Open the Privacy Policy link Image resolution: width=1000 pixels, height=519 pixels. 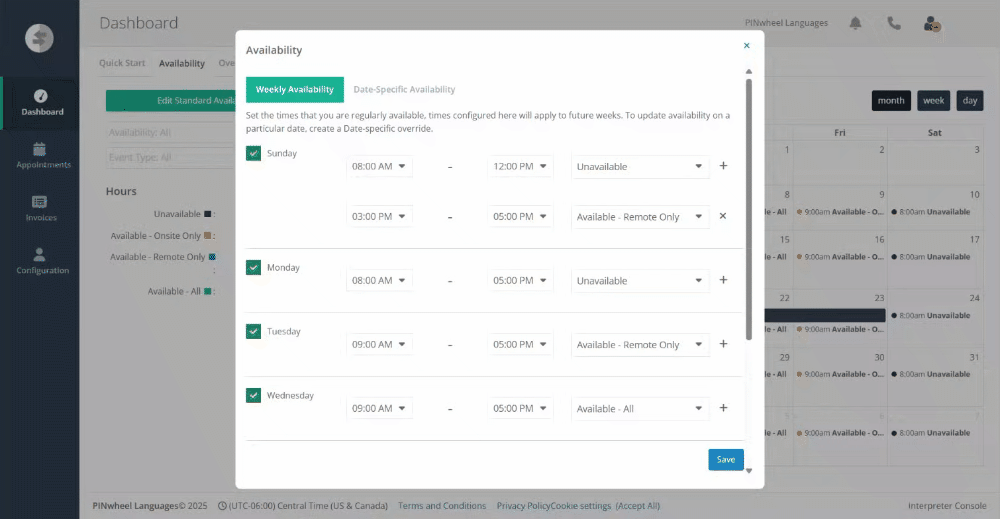(x=524, y=506)
